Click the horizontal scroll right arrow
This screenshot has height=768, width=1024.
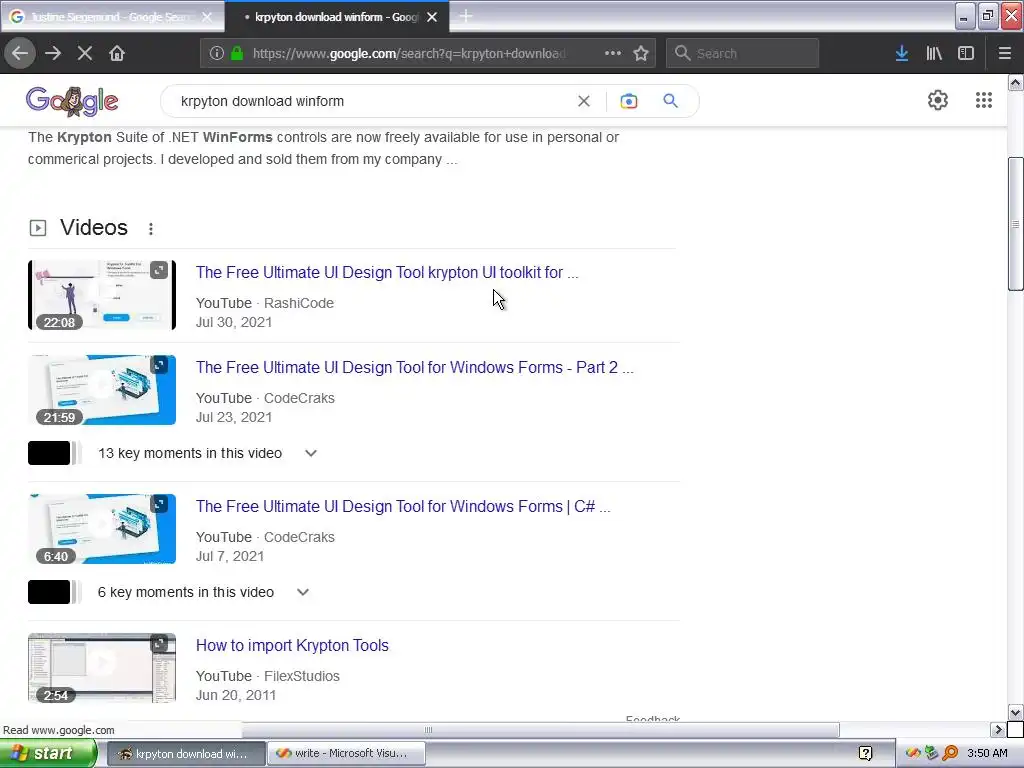coord(998,729)
